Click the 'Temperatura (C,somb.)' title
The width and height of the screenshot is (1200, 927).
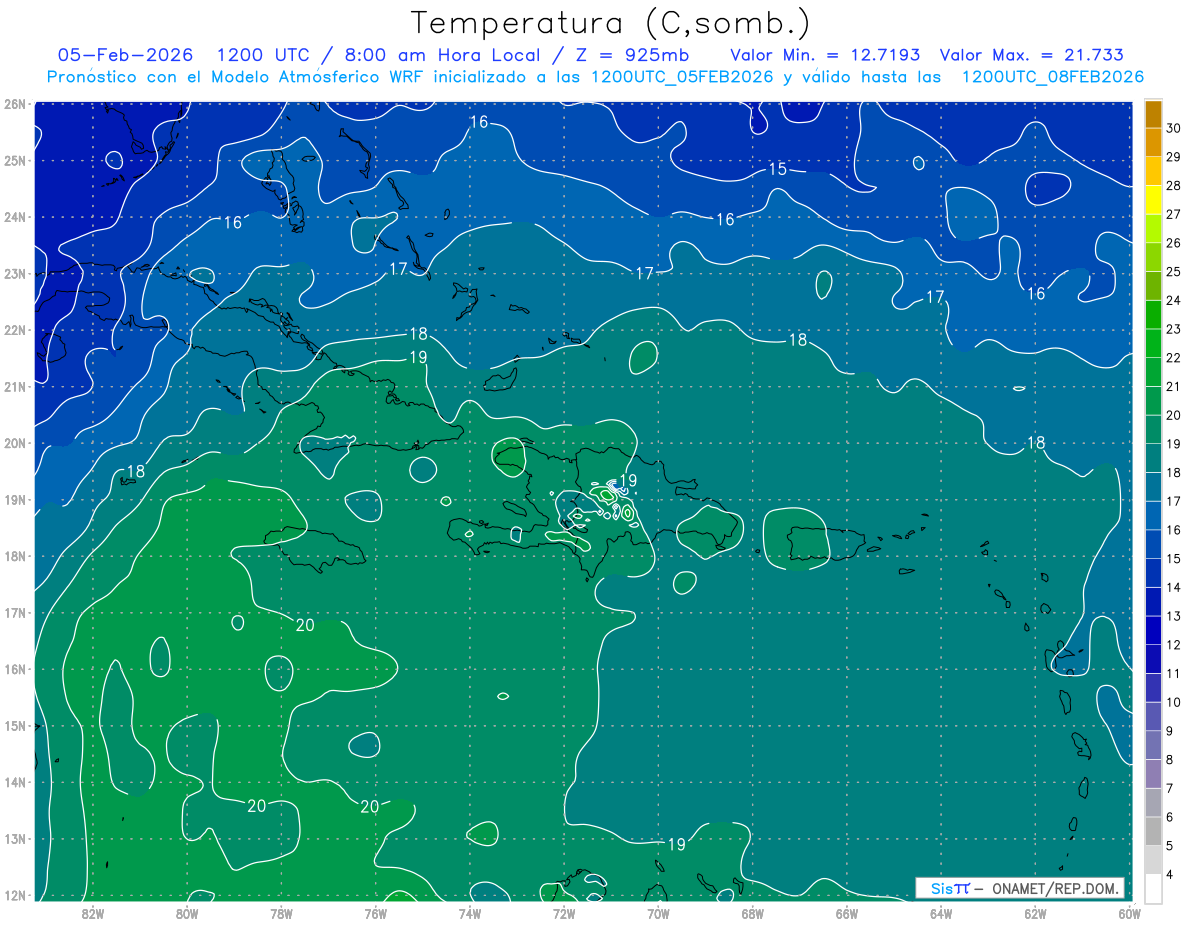coord(611,23)
